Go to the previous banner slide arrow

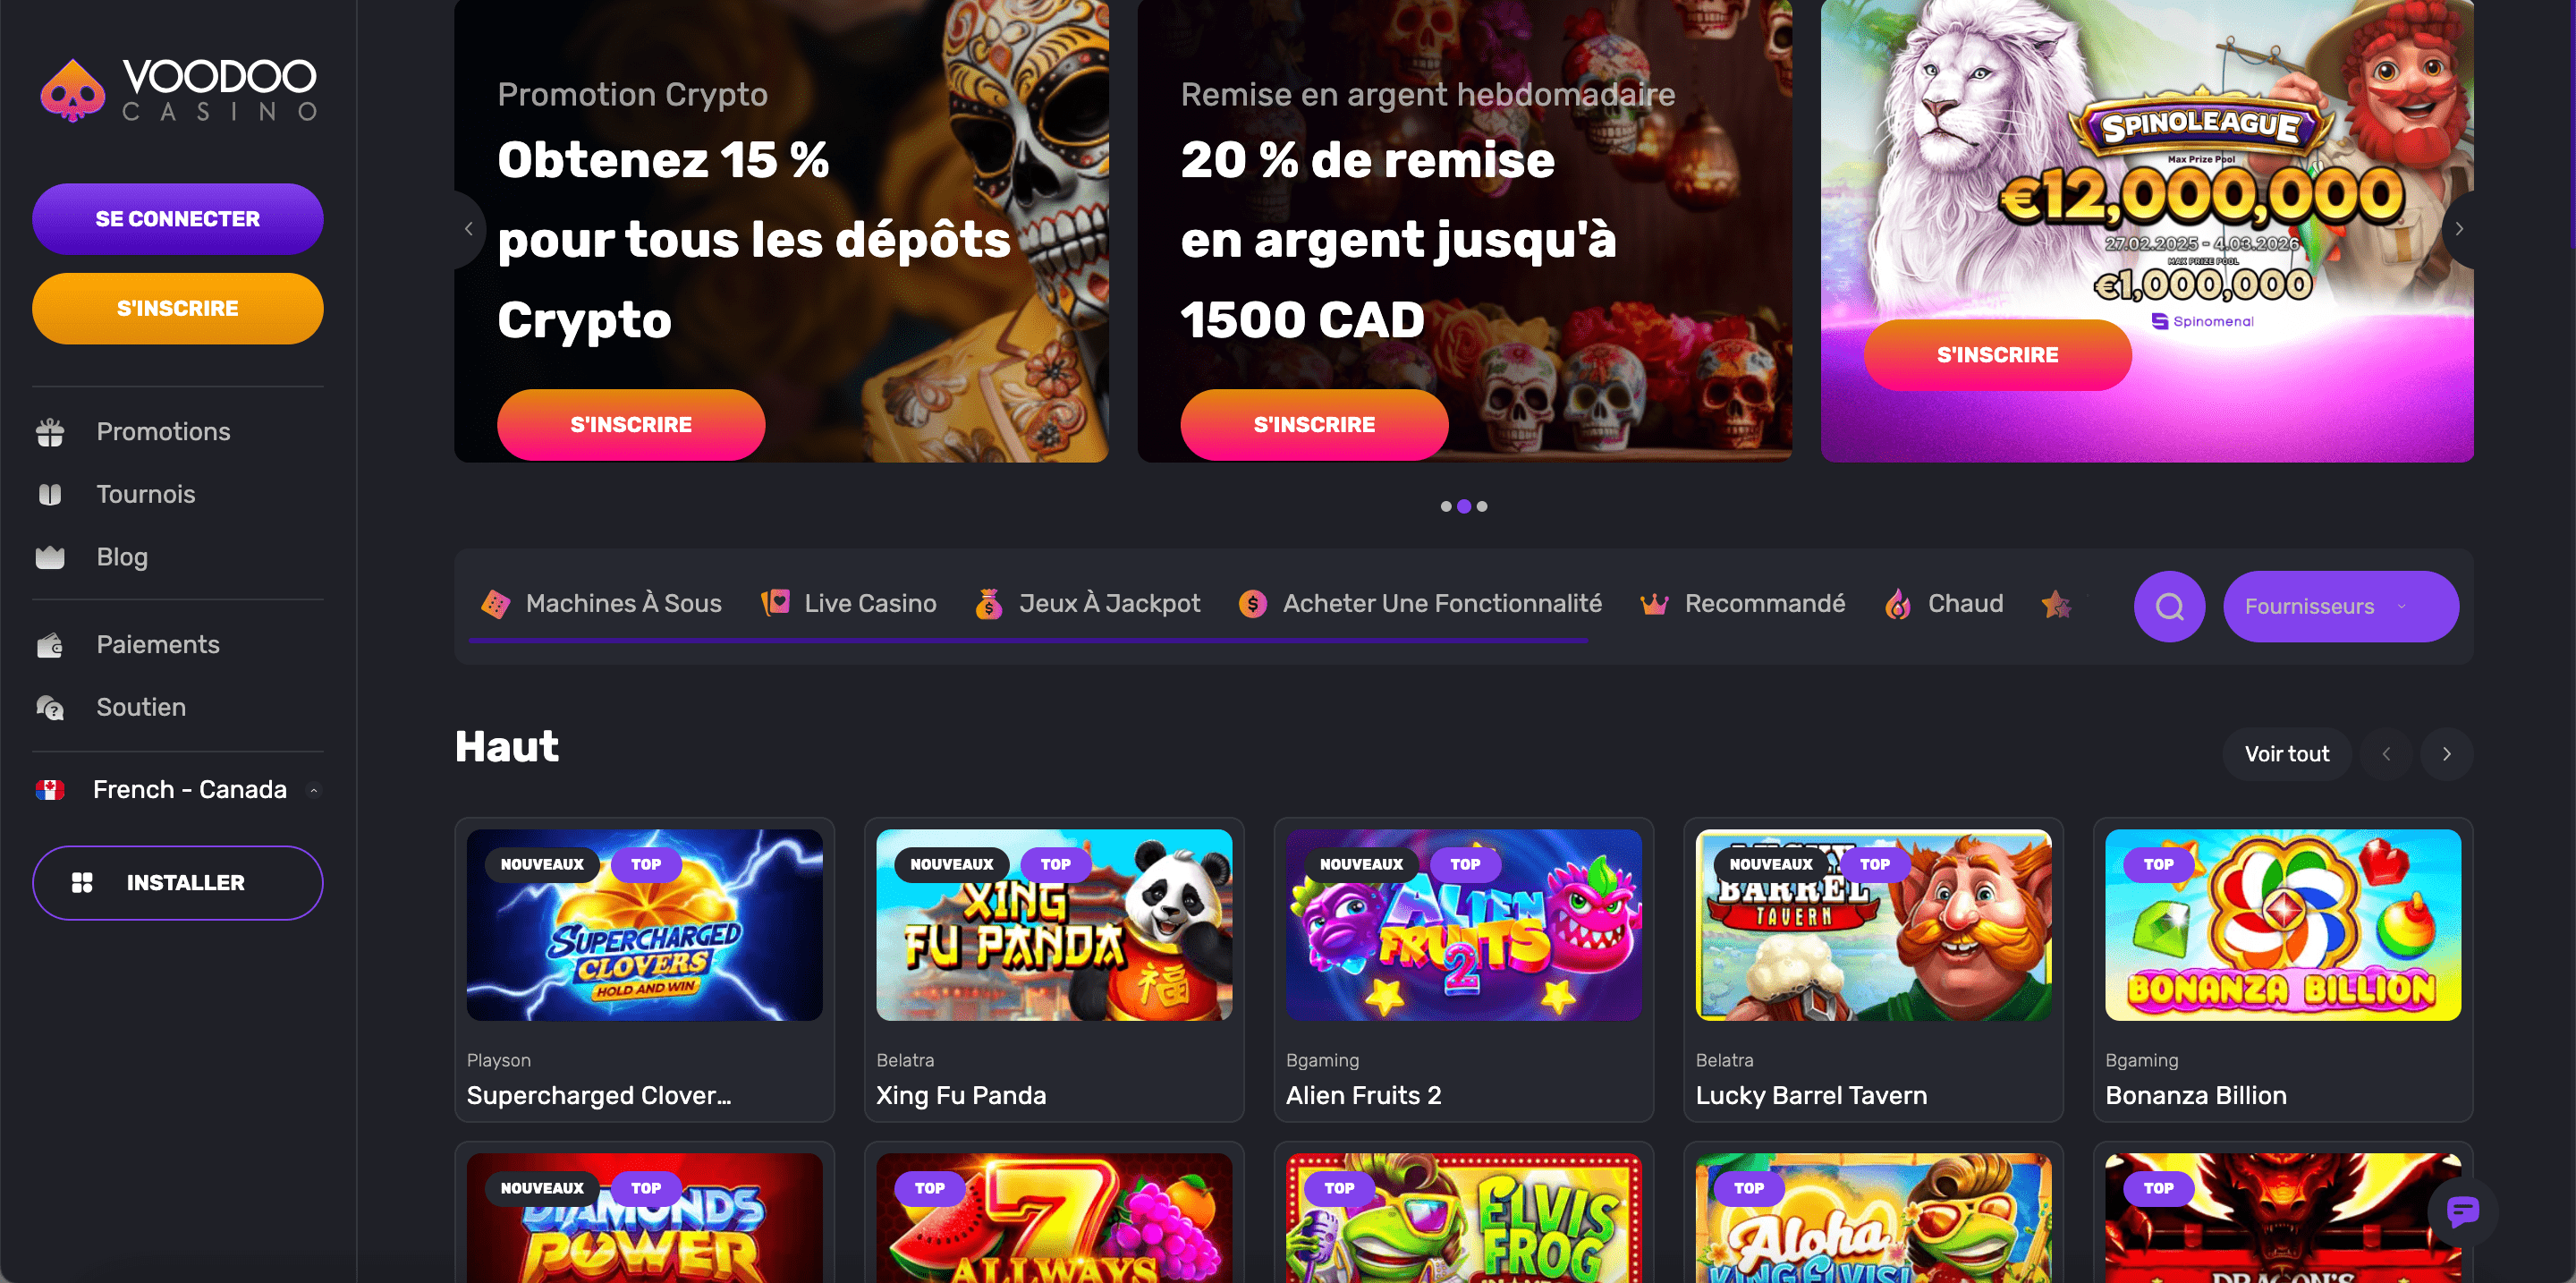click(x=468, y=229)
